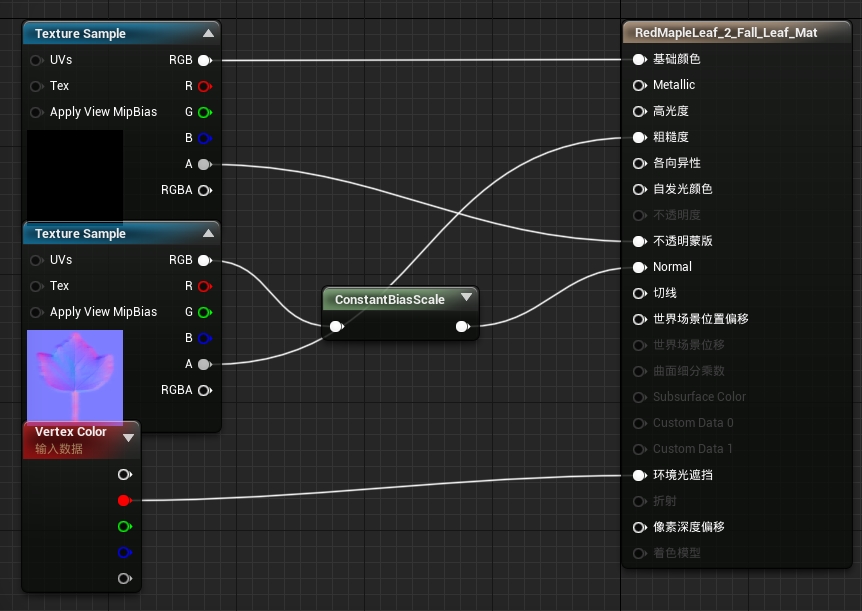Viewport: 862px width, 611px height.
Task: Click the red R output pin of the black-preview Texture Sample
Action: pyautogui.click(x=205, y=86)
